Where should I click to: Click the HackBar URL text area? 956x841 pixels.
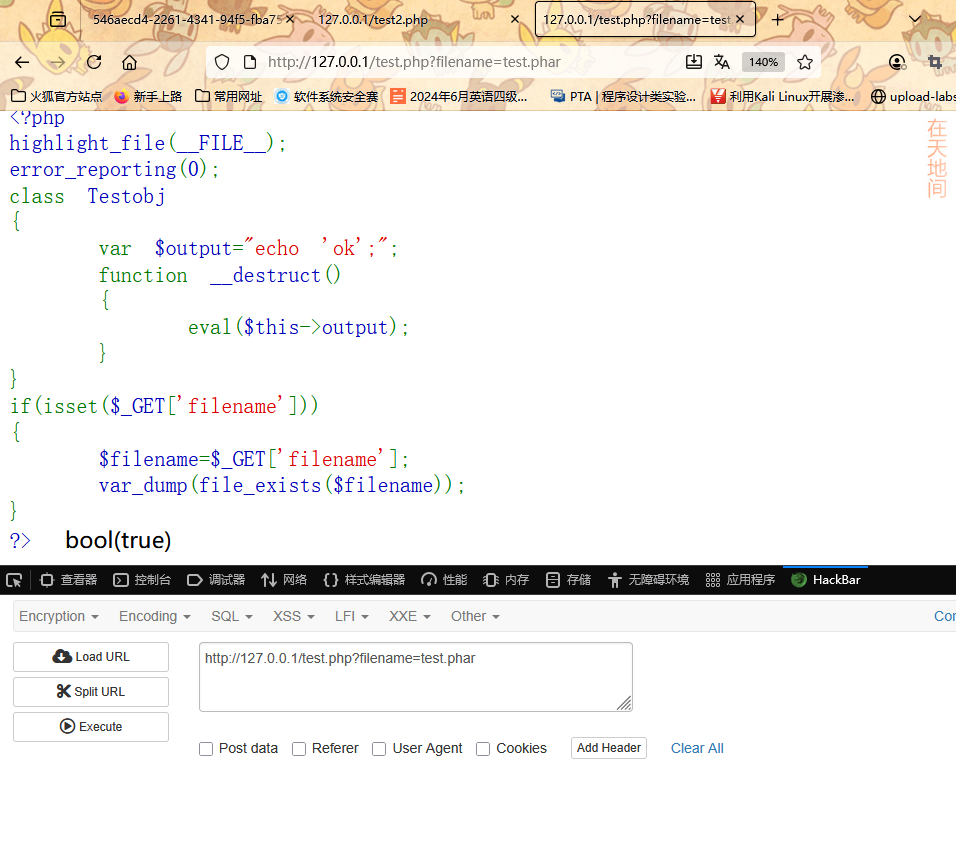415,677
